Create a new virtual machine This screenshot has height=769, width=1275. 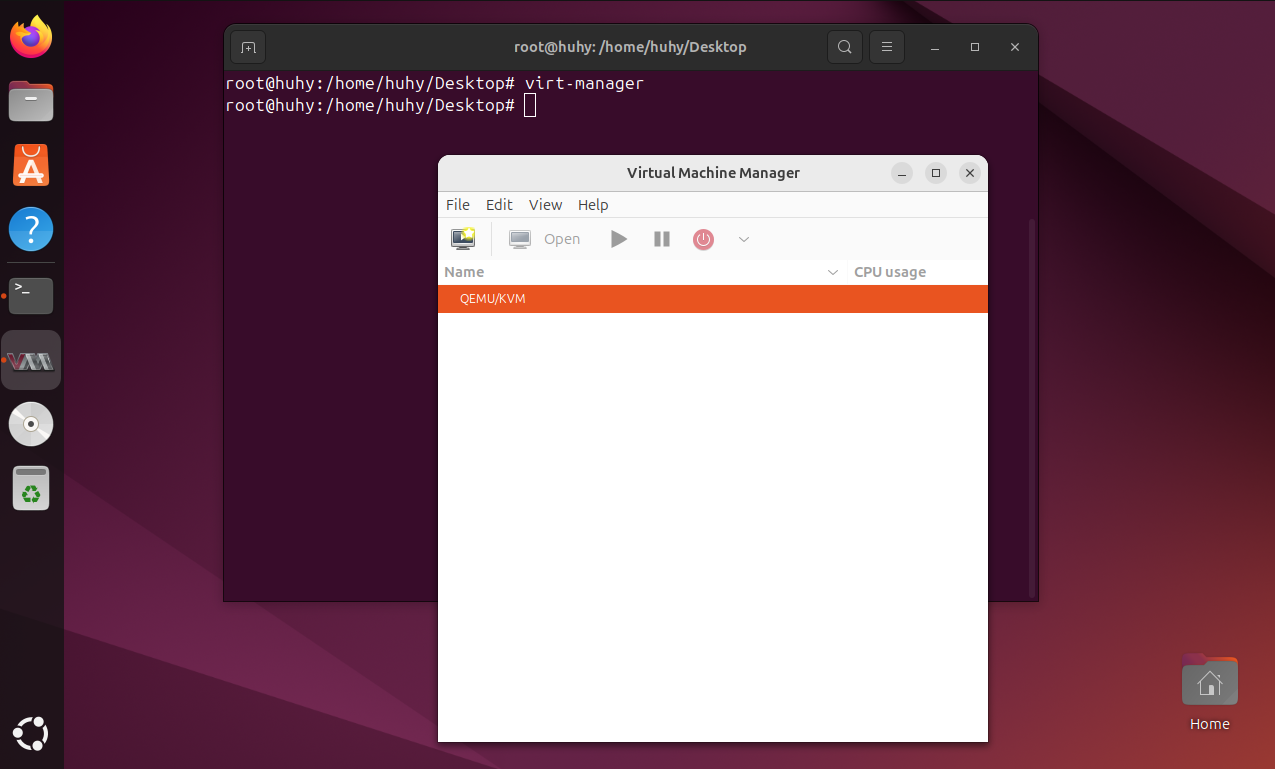[463, 239]
